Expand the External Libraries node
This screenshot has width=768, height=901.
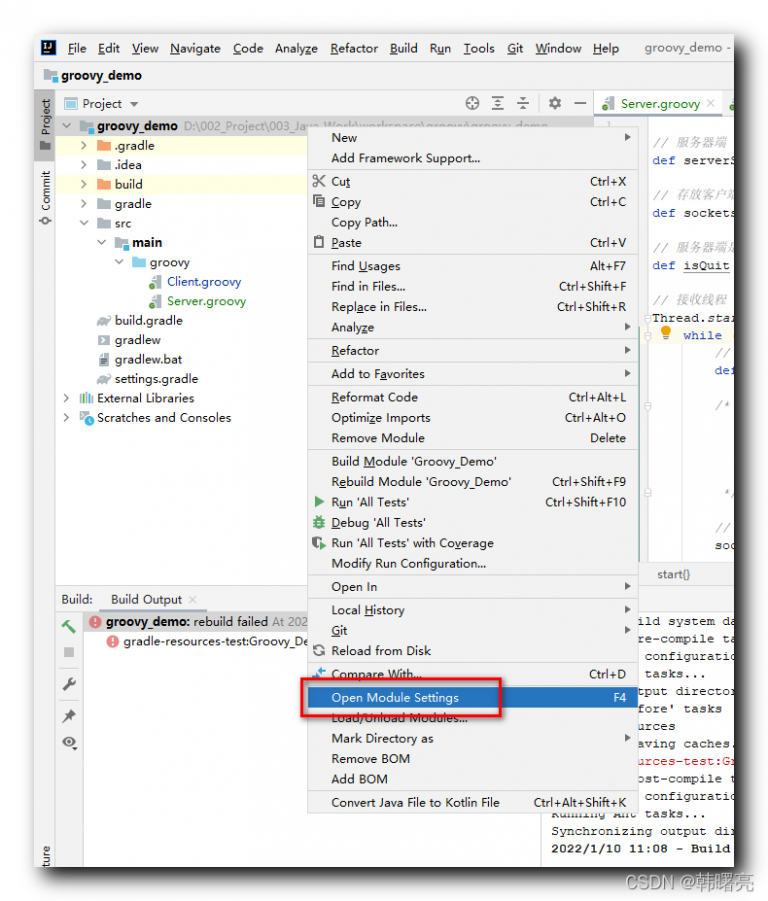point(67,398)
